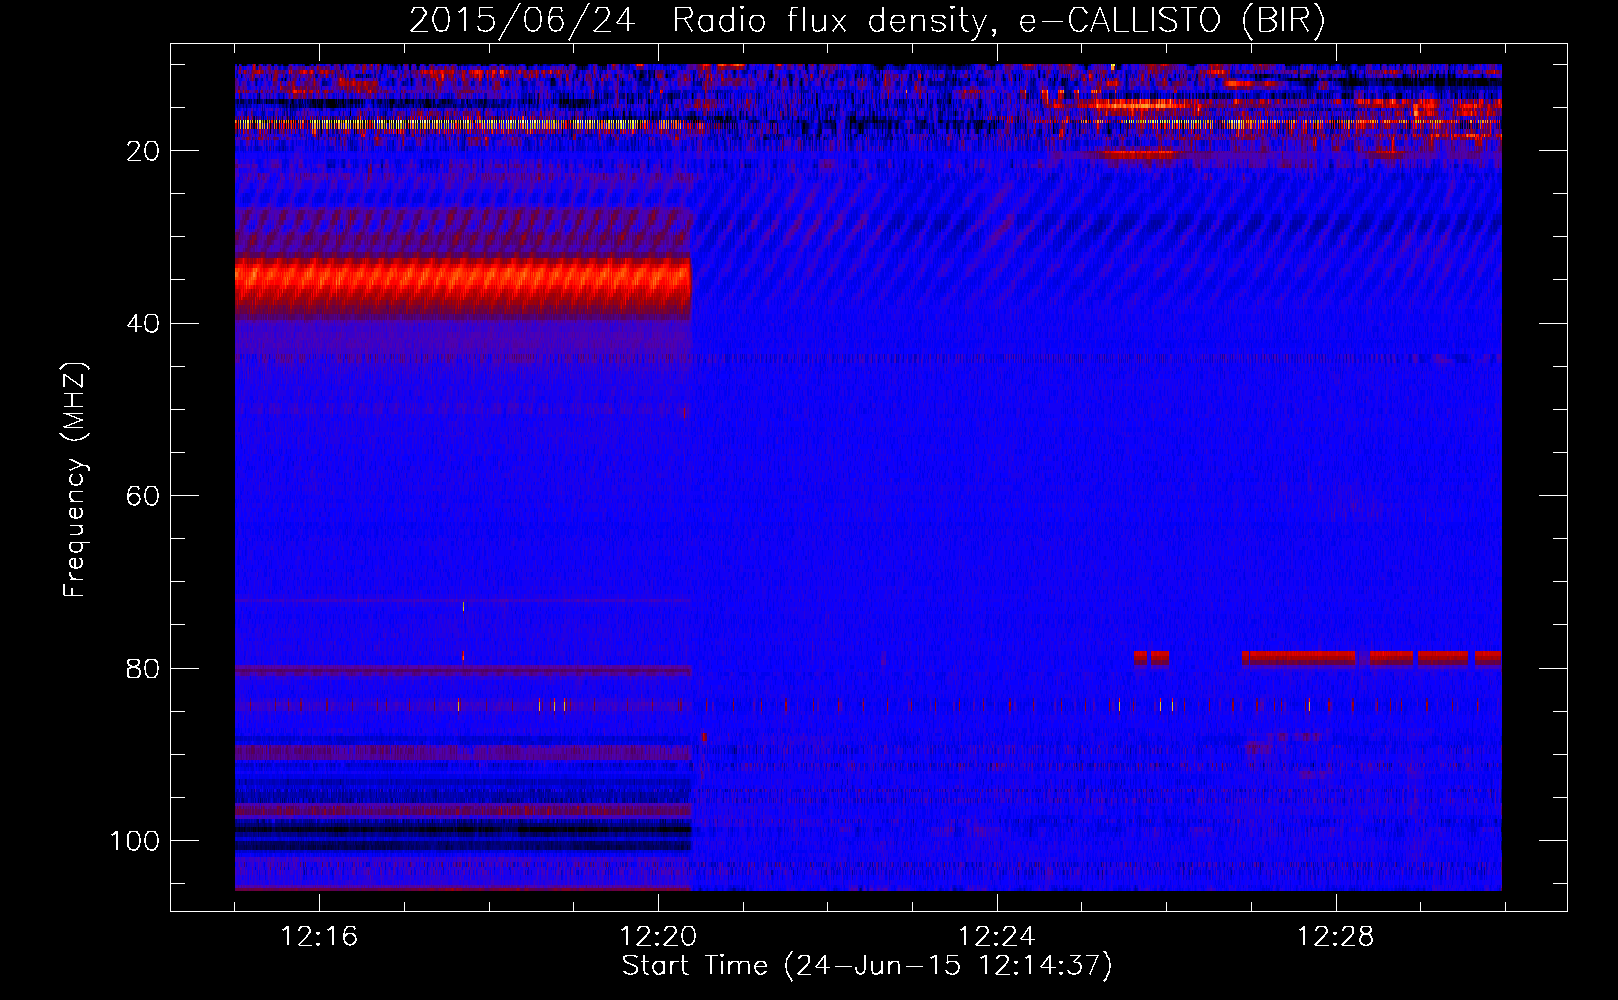This screenshot has height=1000, width=1618.
Task: Click the yellow dotted line near 17 MHz
Action: pos(460,125)
